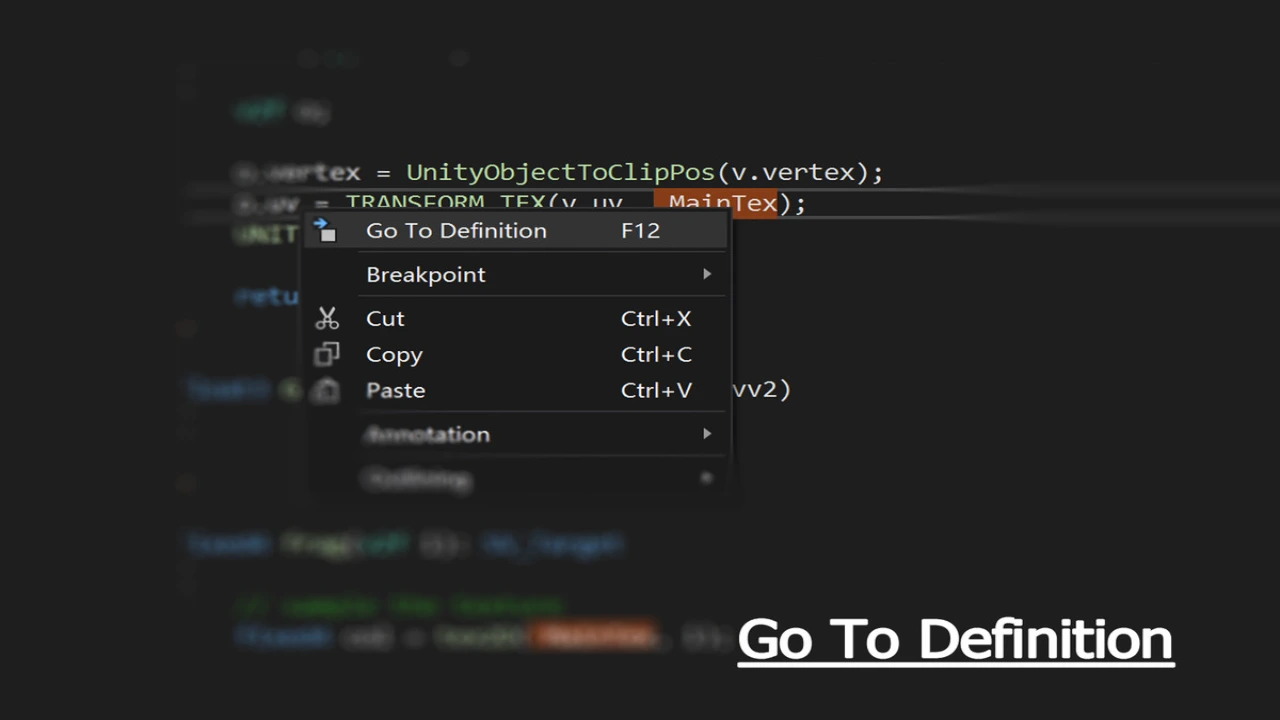
Task: Click the scissors icon beside Cut
Action: tap(327, 319)
